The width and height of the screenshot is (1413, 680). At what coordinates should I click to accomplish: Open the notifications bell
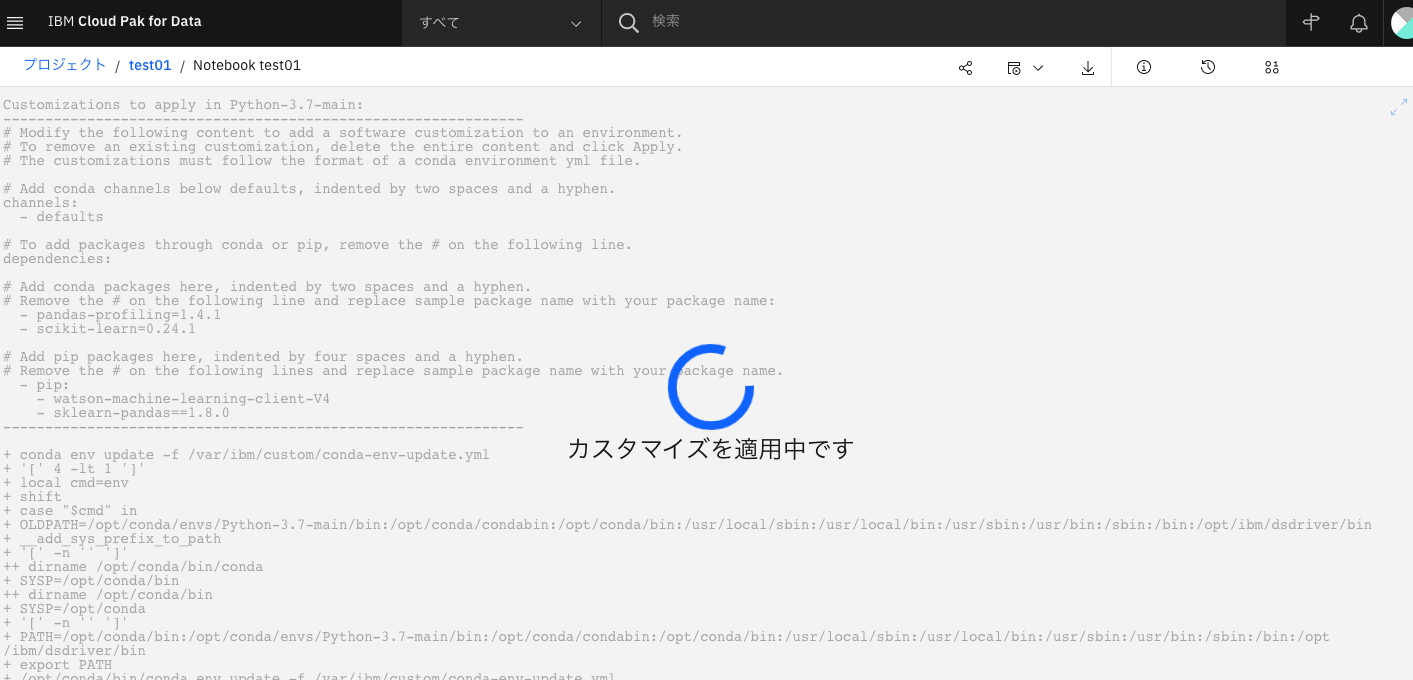(x=1359, y=22)
